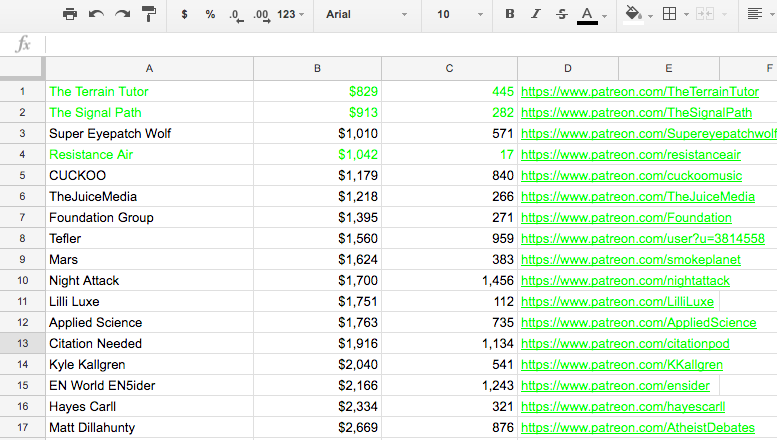Open the KKallgren Patreon link
Screen dimensions: 777x440
(622, 365)
